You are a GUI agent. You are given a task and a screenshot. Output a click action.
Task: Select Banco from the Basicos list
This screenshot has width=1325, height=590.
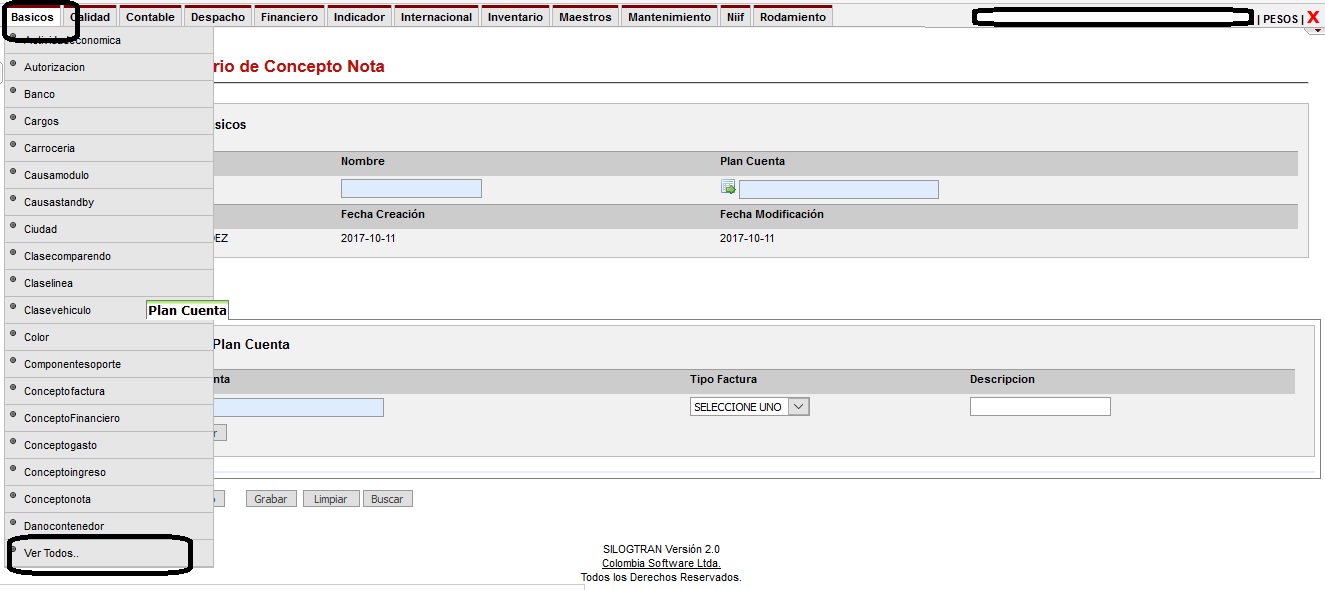pyautogui.click(x=40, y=94)
